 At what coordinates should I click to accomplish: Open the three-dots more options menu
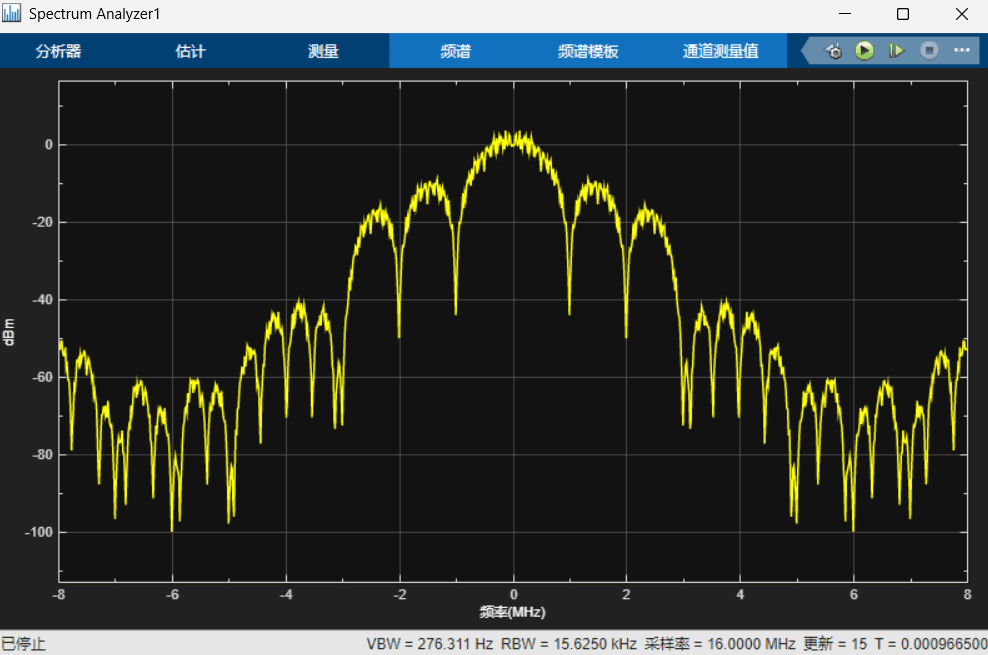click(x=962, y=50)
